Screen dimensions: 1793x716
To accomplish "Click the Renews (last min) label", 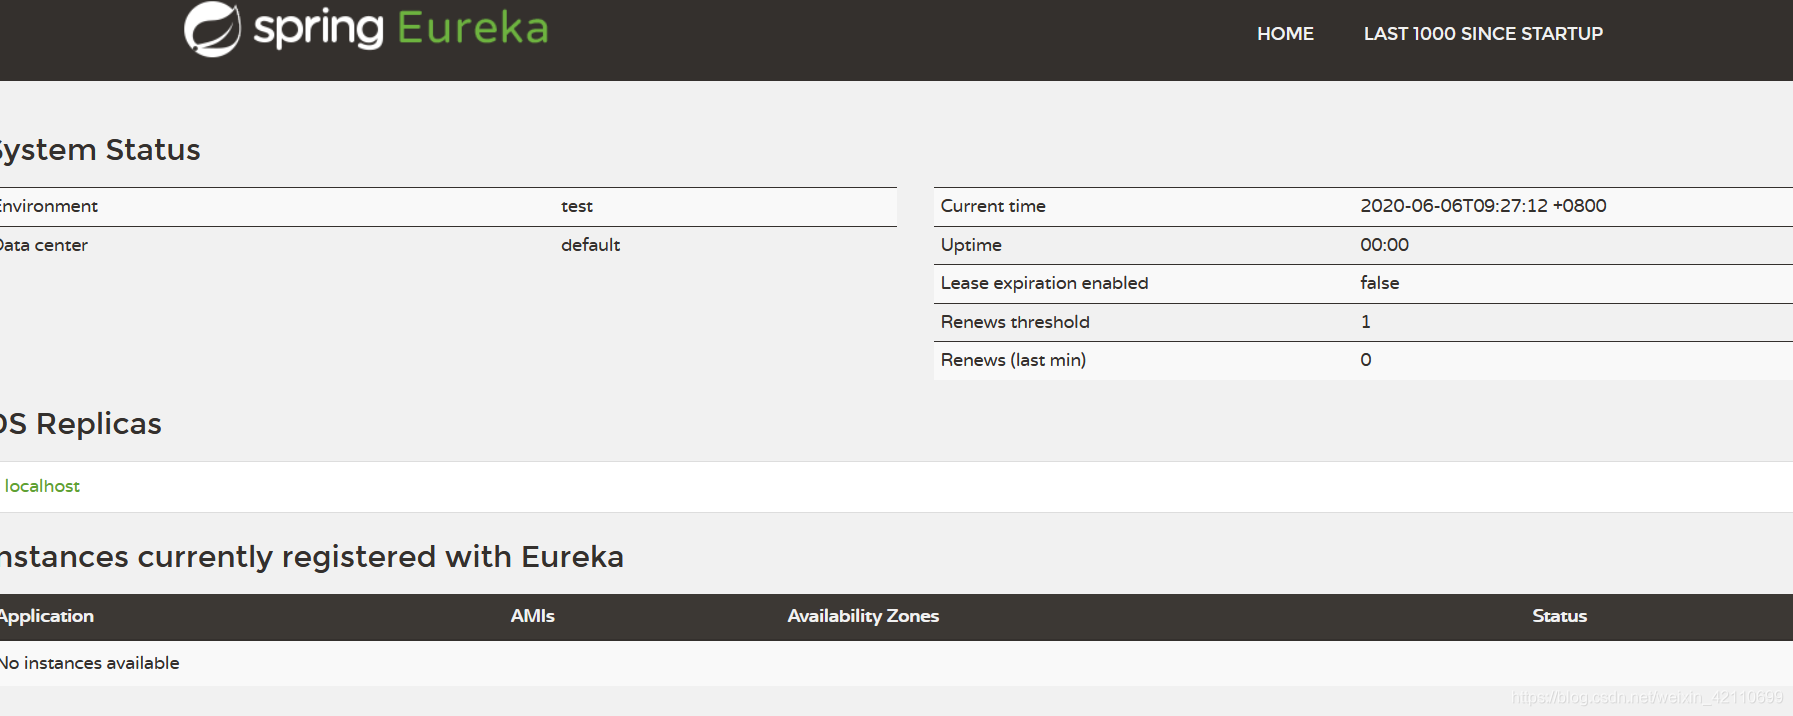I will click(x=1013, y=360).
